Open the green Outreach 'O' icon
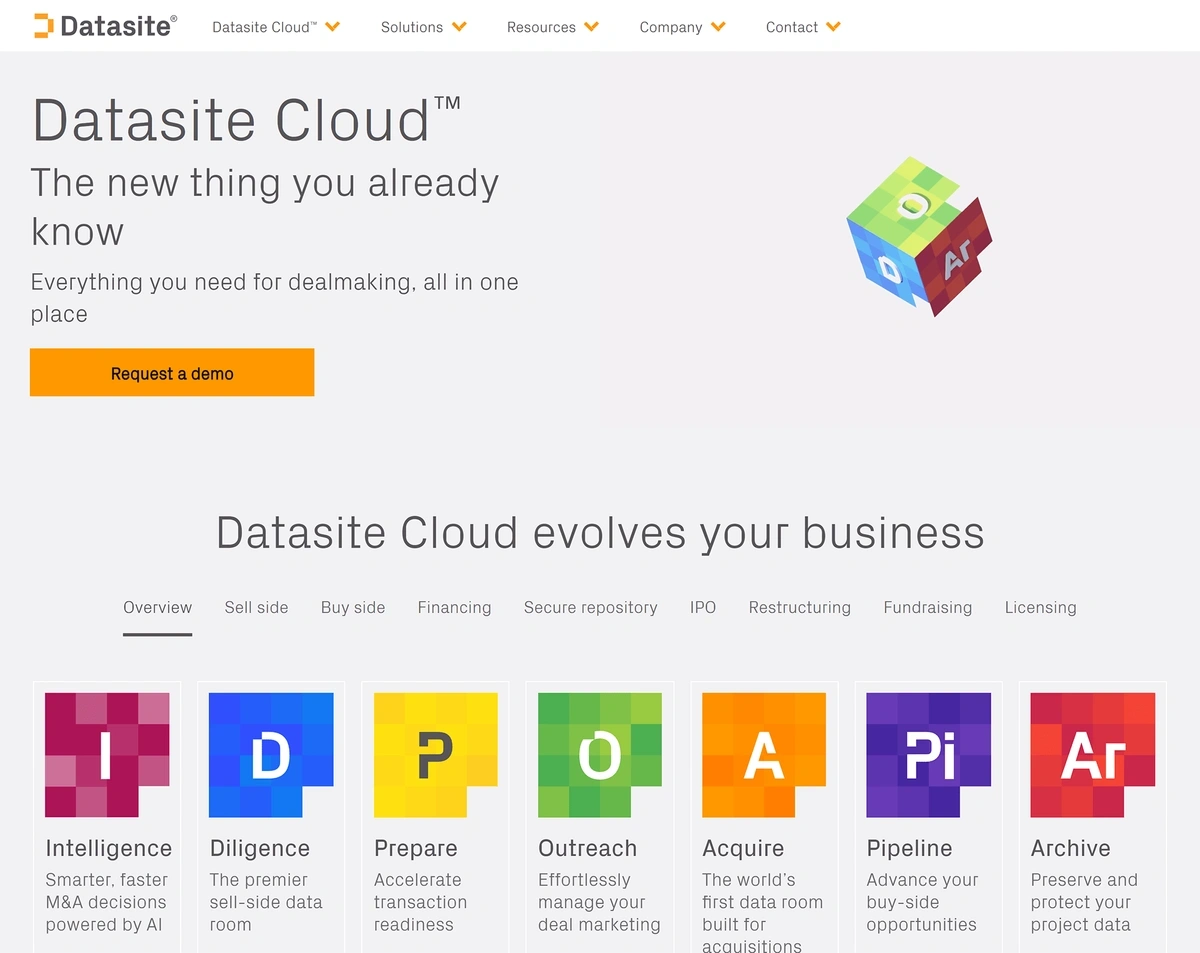This screenshot has width=1200, height=953. click(600, 755)
